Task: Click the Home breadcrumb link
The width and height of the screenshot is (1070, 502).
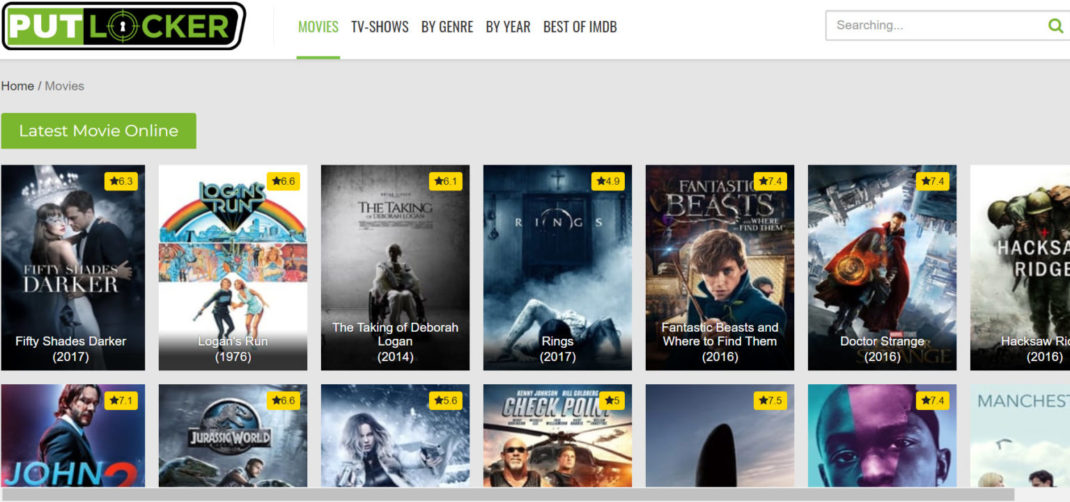Action: (x=18, y=86)
